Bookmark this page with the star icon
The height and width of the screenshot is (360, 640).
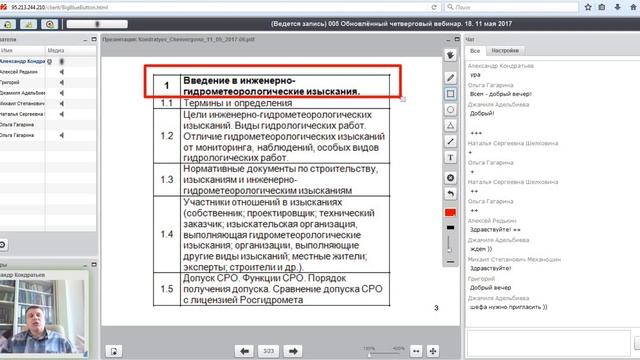pyautogui.click(x=588, y=7)
